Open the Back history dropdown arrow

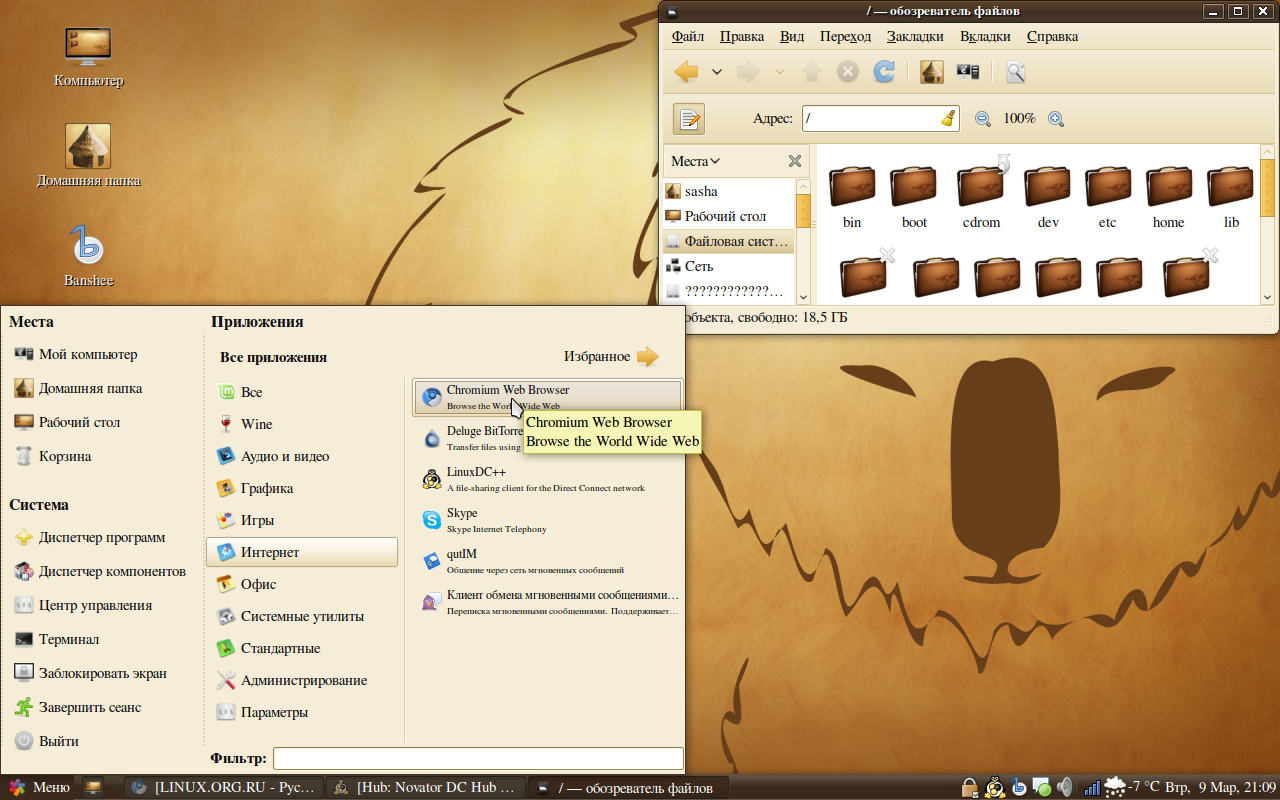tap(717, 72)
